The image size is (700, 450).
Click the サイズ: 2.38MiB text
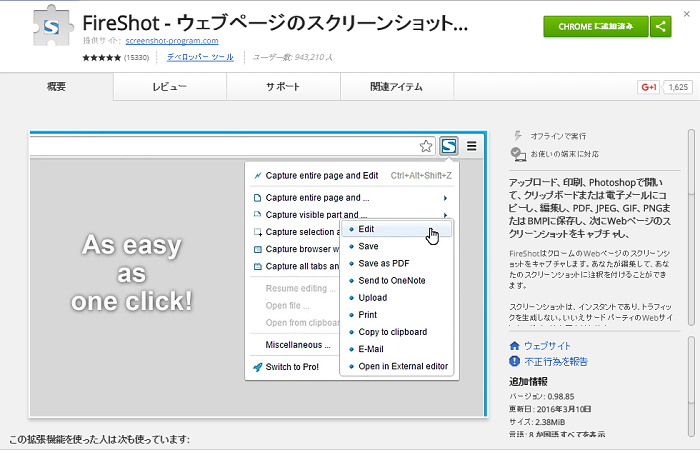[537, 422]
